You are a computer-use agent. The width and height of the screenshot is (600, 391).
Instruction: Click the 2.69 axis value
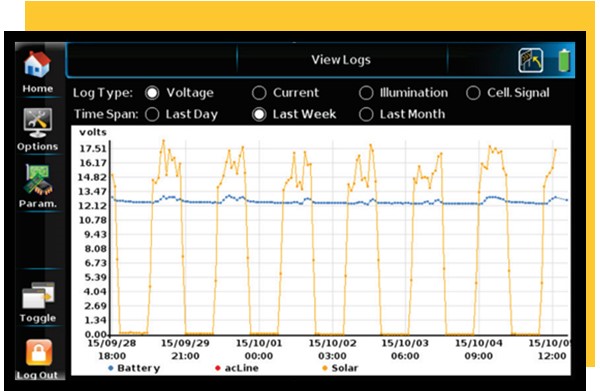coord(96,306)
